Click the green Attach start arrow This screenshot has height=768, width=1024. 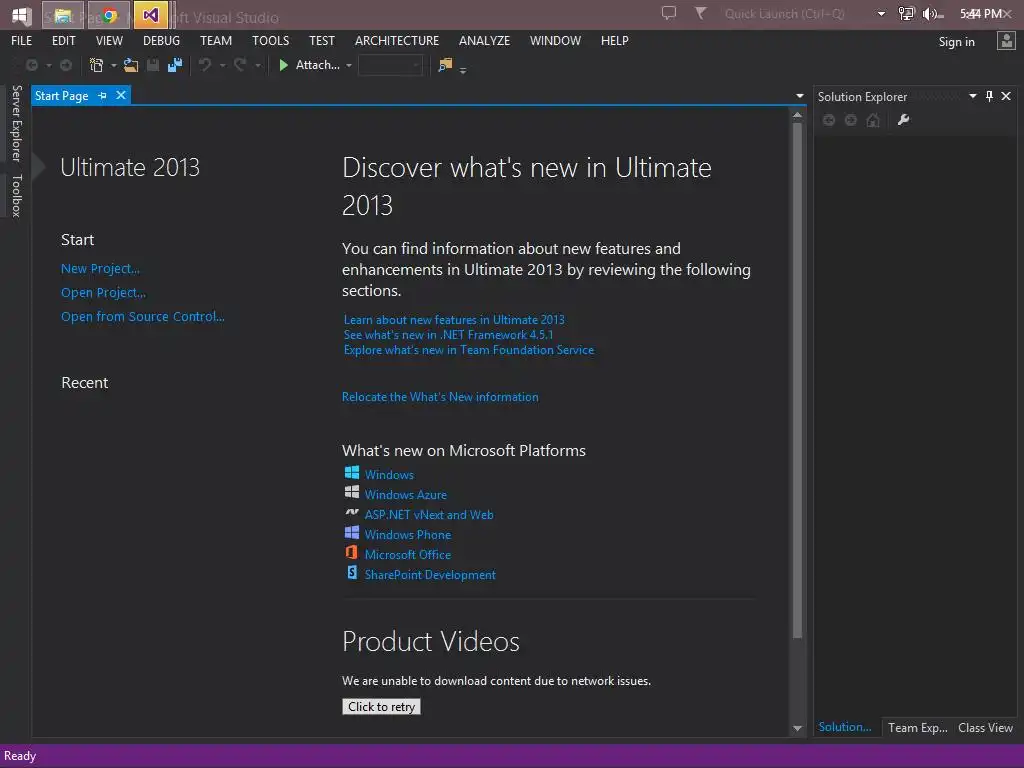point(283,65)
